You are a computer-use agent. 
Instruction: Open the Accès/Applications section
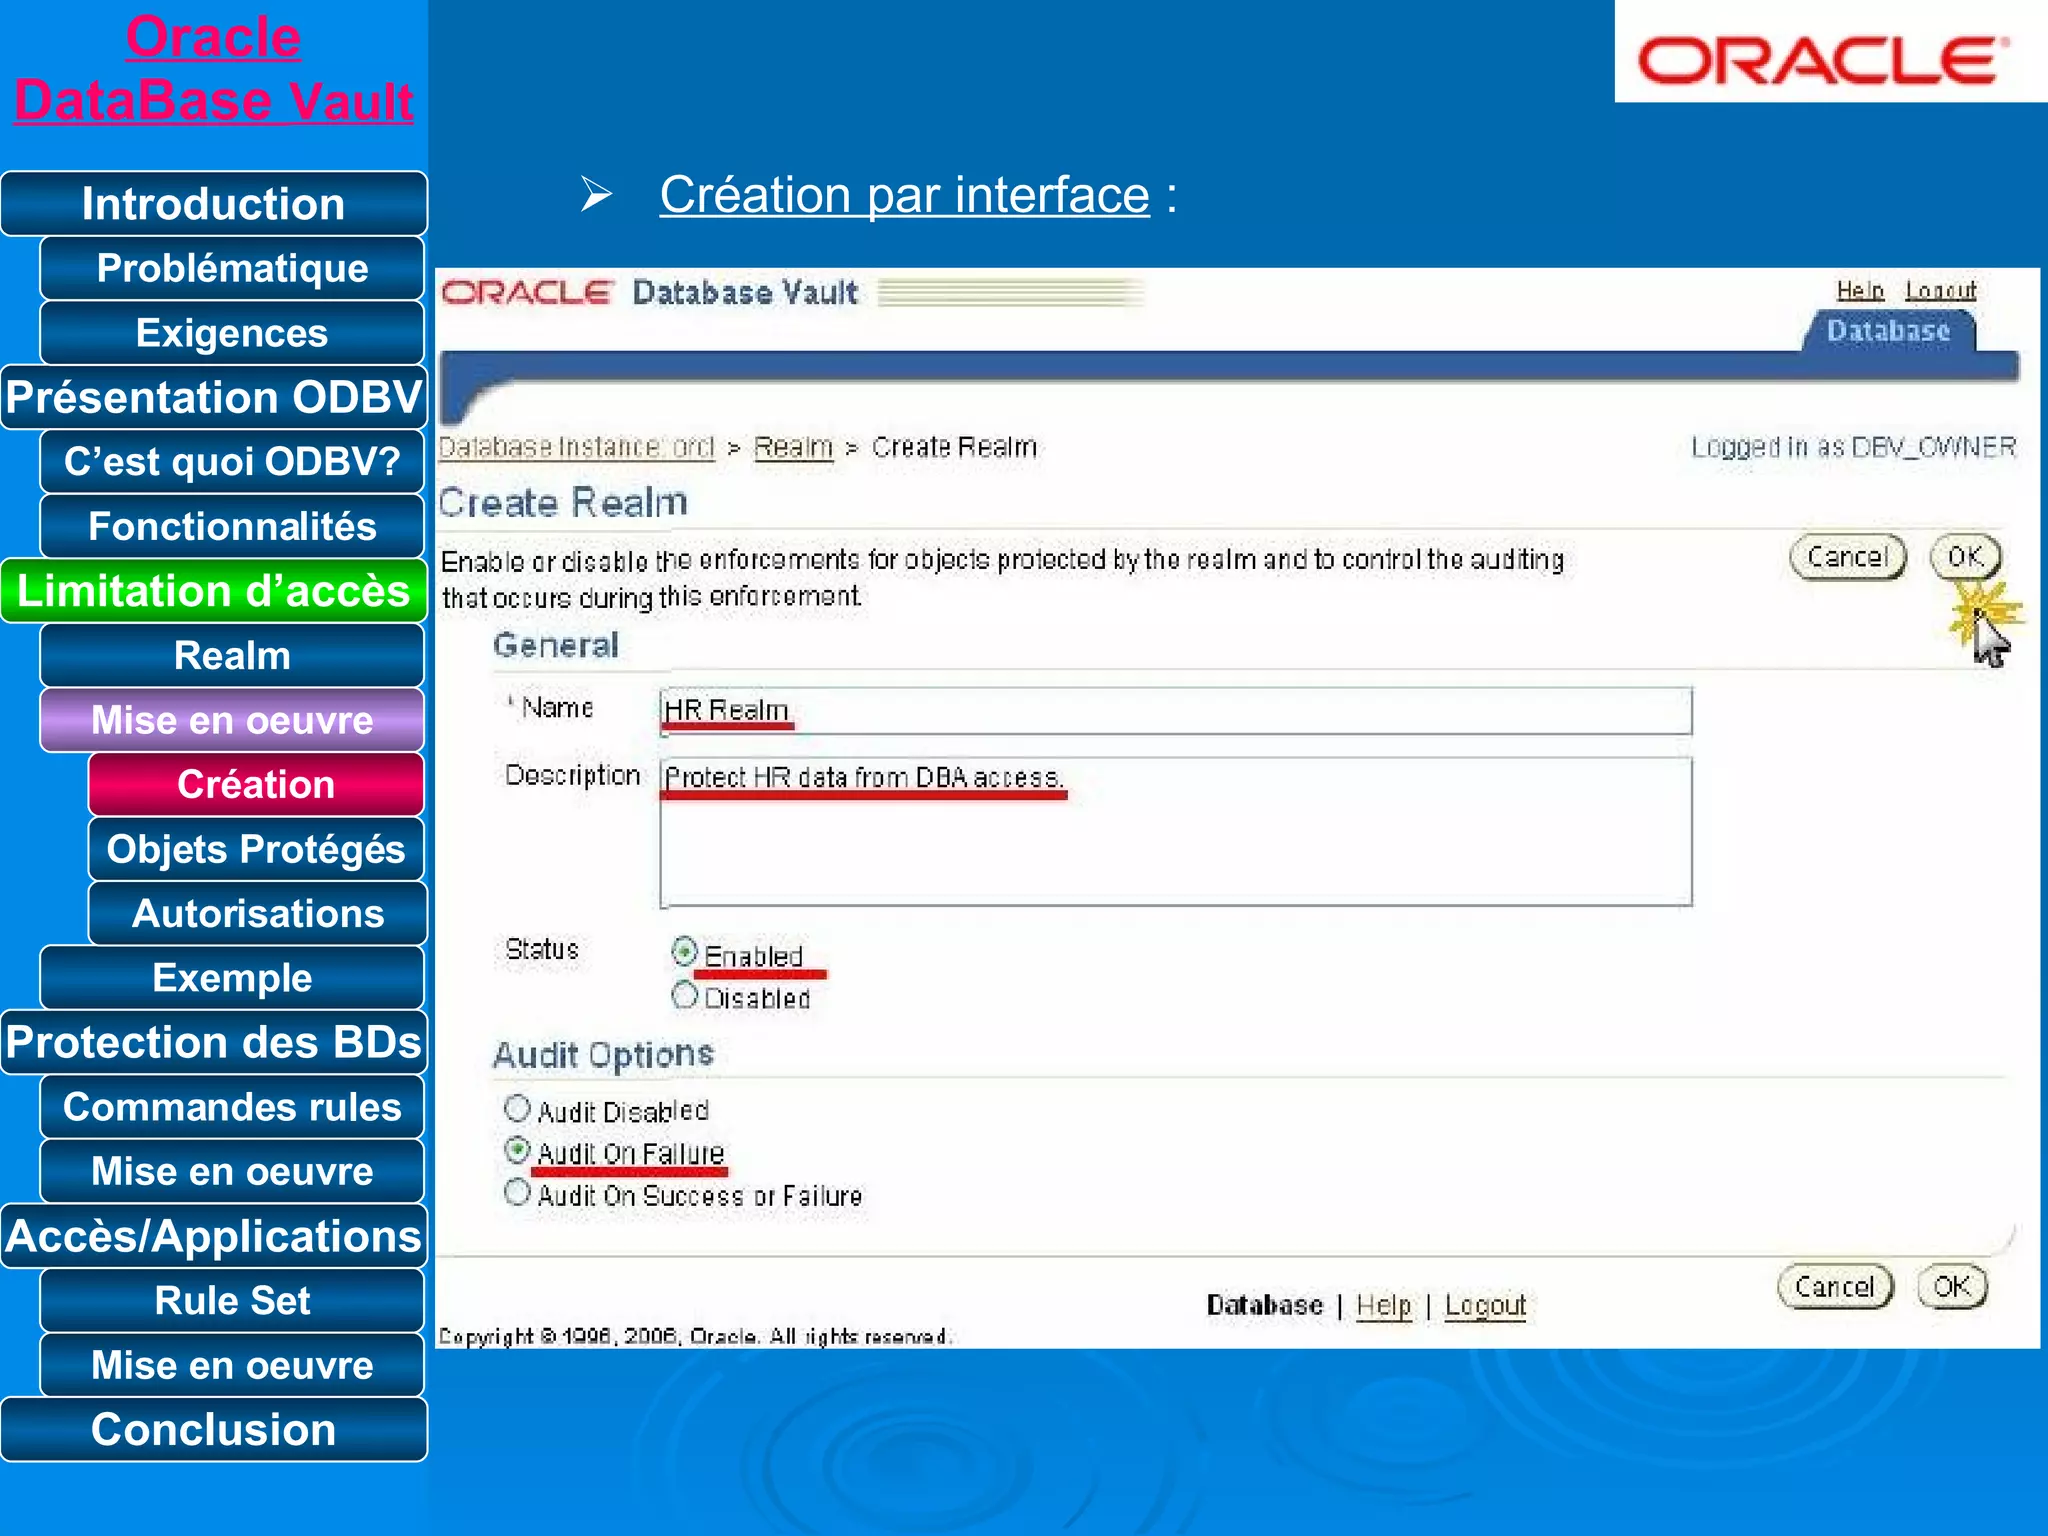pyautogui.click(x=213, y=1236)
